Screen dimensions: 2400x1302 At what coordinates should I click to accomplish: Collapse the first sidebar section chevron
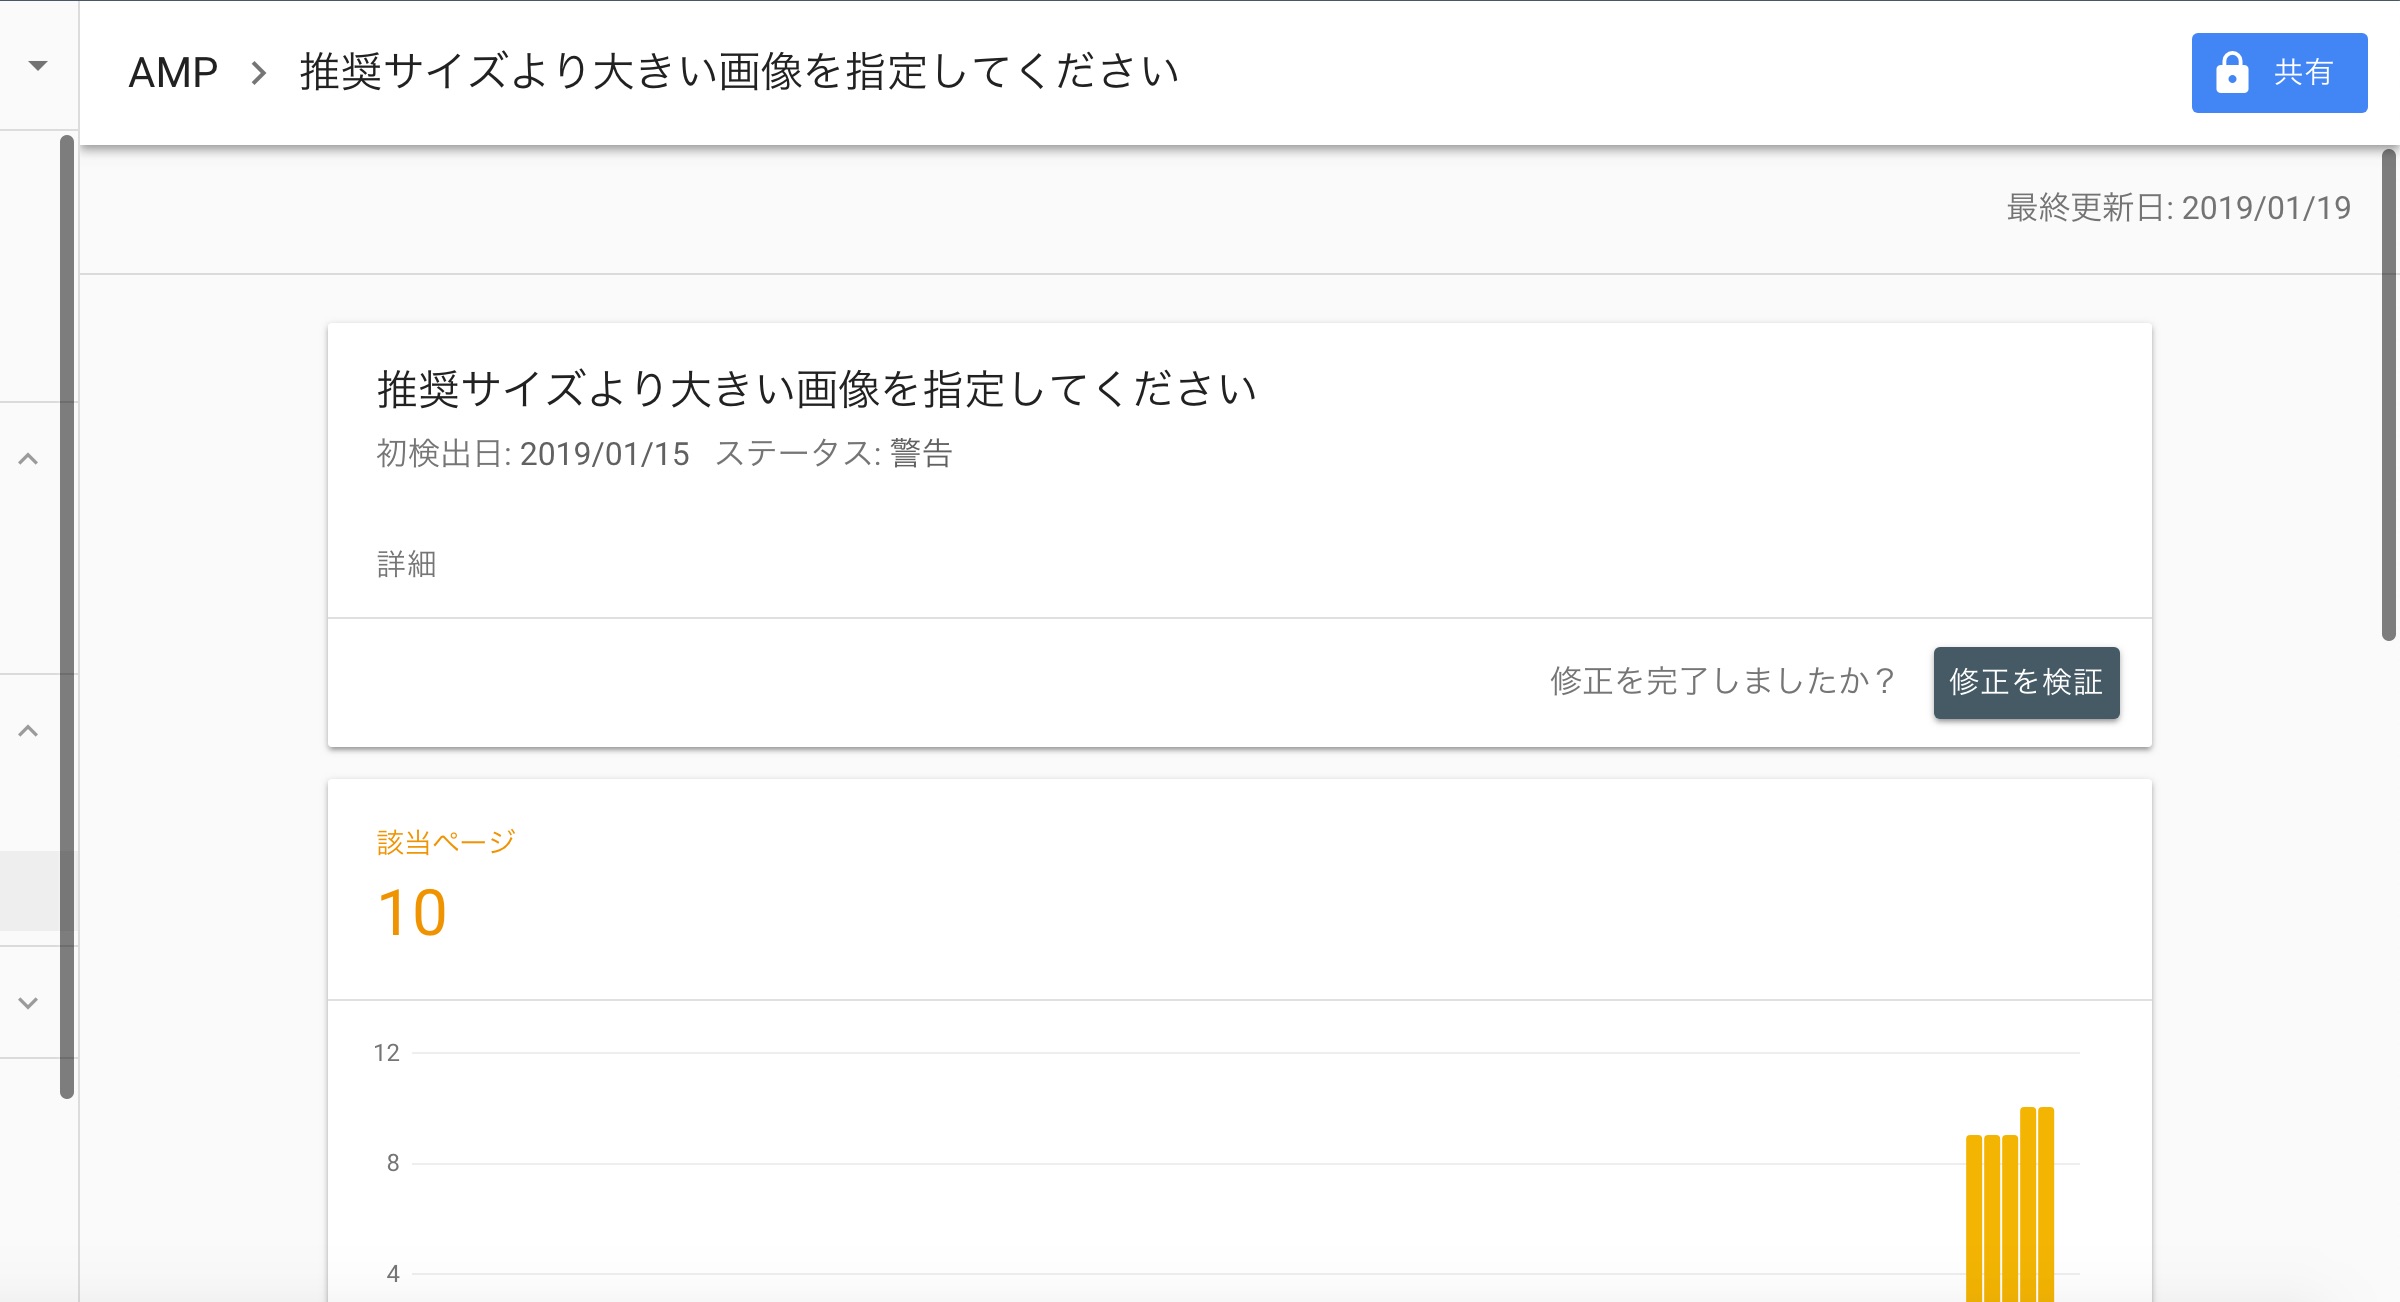(x=29, y=459)
